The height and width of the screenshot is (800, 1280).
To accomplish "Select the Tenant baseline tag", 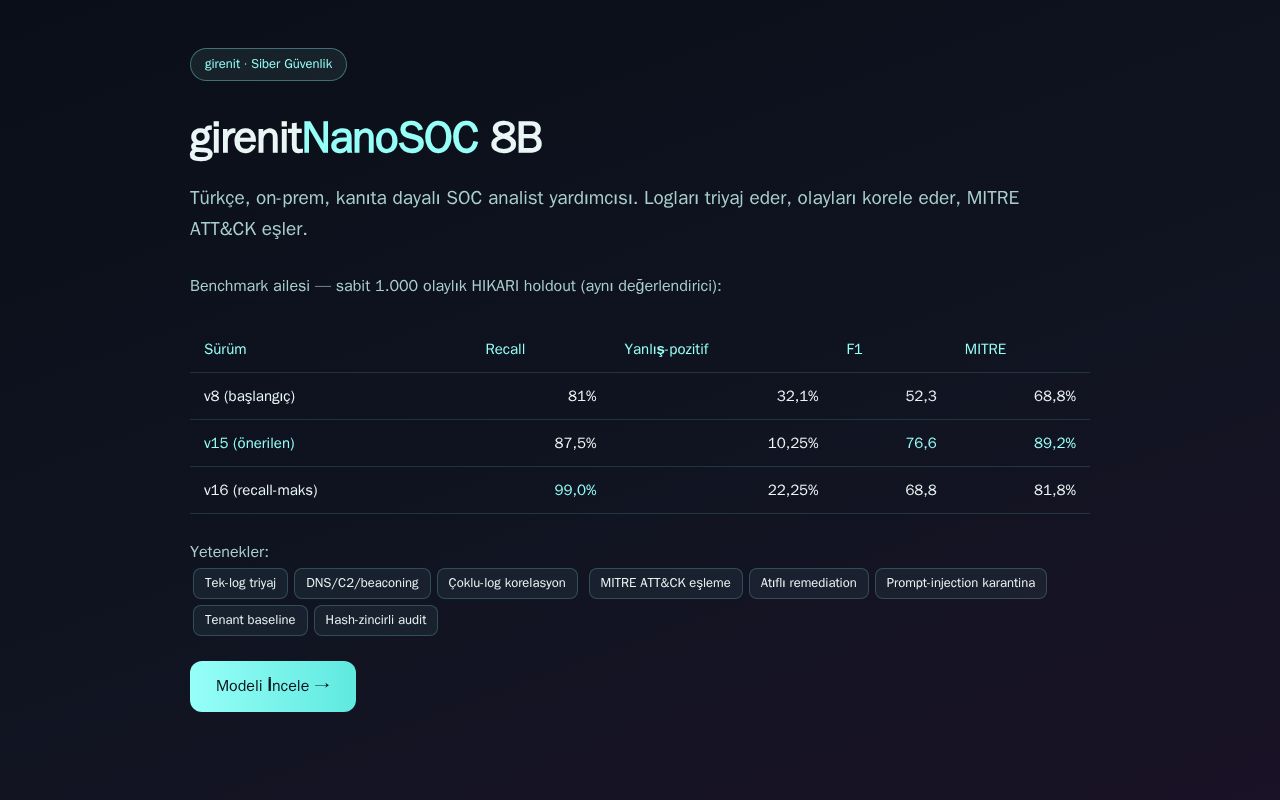I will tap(250, 620).
